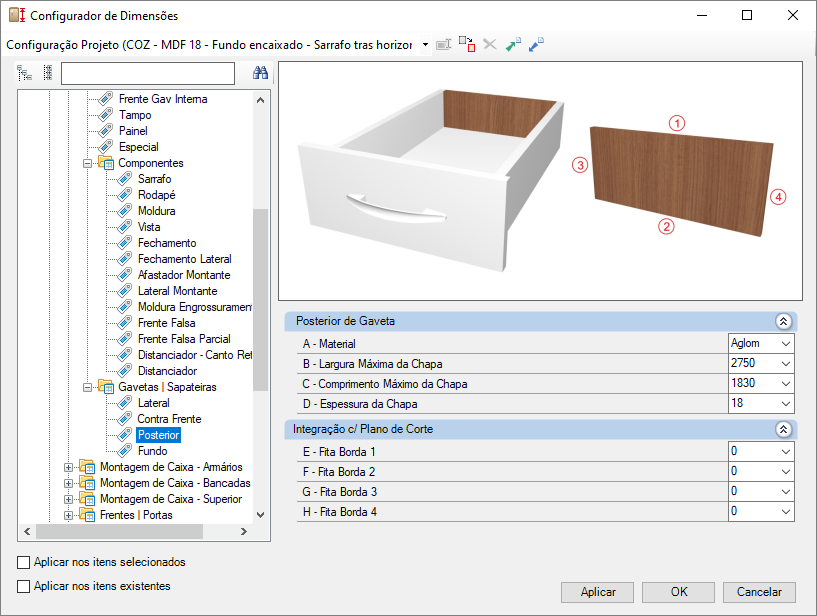The image size is (817, 616).
Task: Click the tag icon beside Moldura
Action: point(125,211)
